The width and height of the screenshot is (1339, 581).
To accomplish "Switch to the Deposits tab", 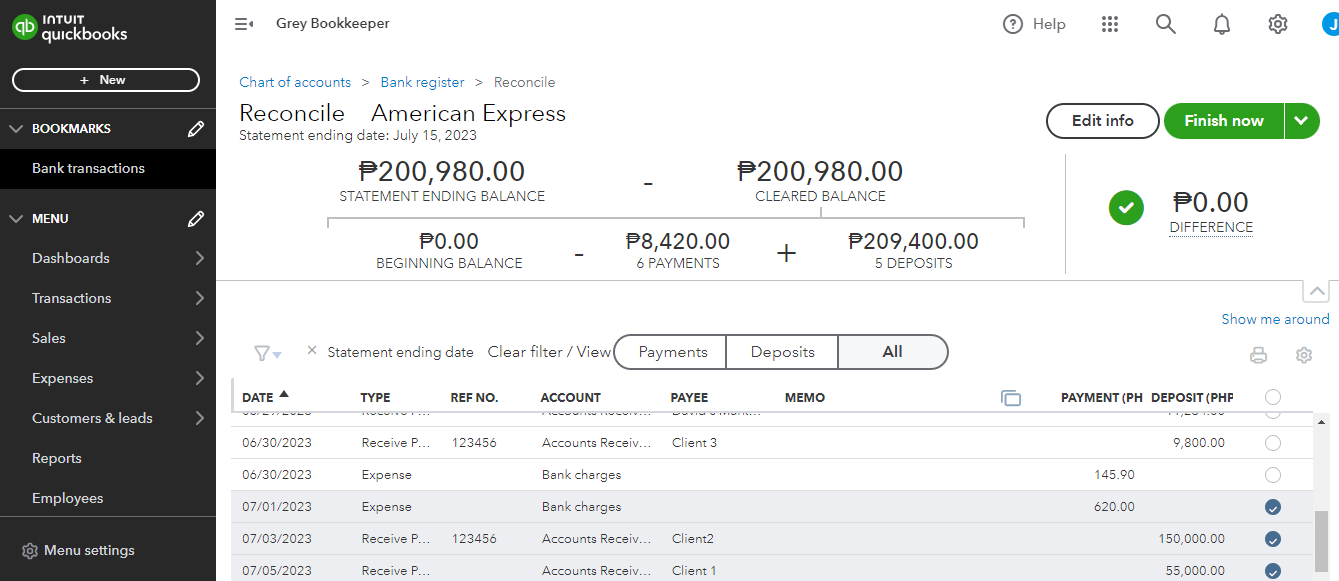I will [x=782, y=352].
